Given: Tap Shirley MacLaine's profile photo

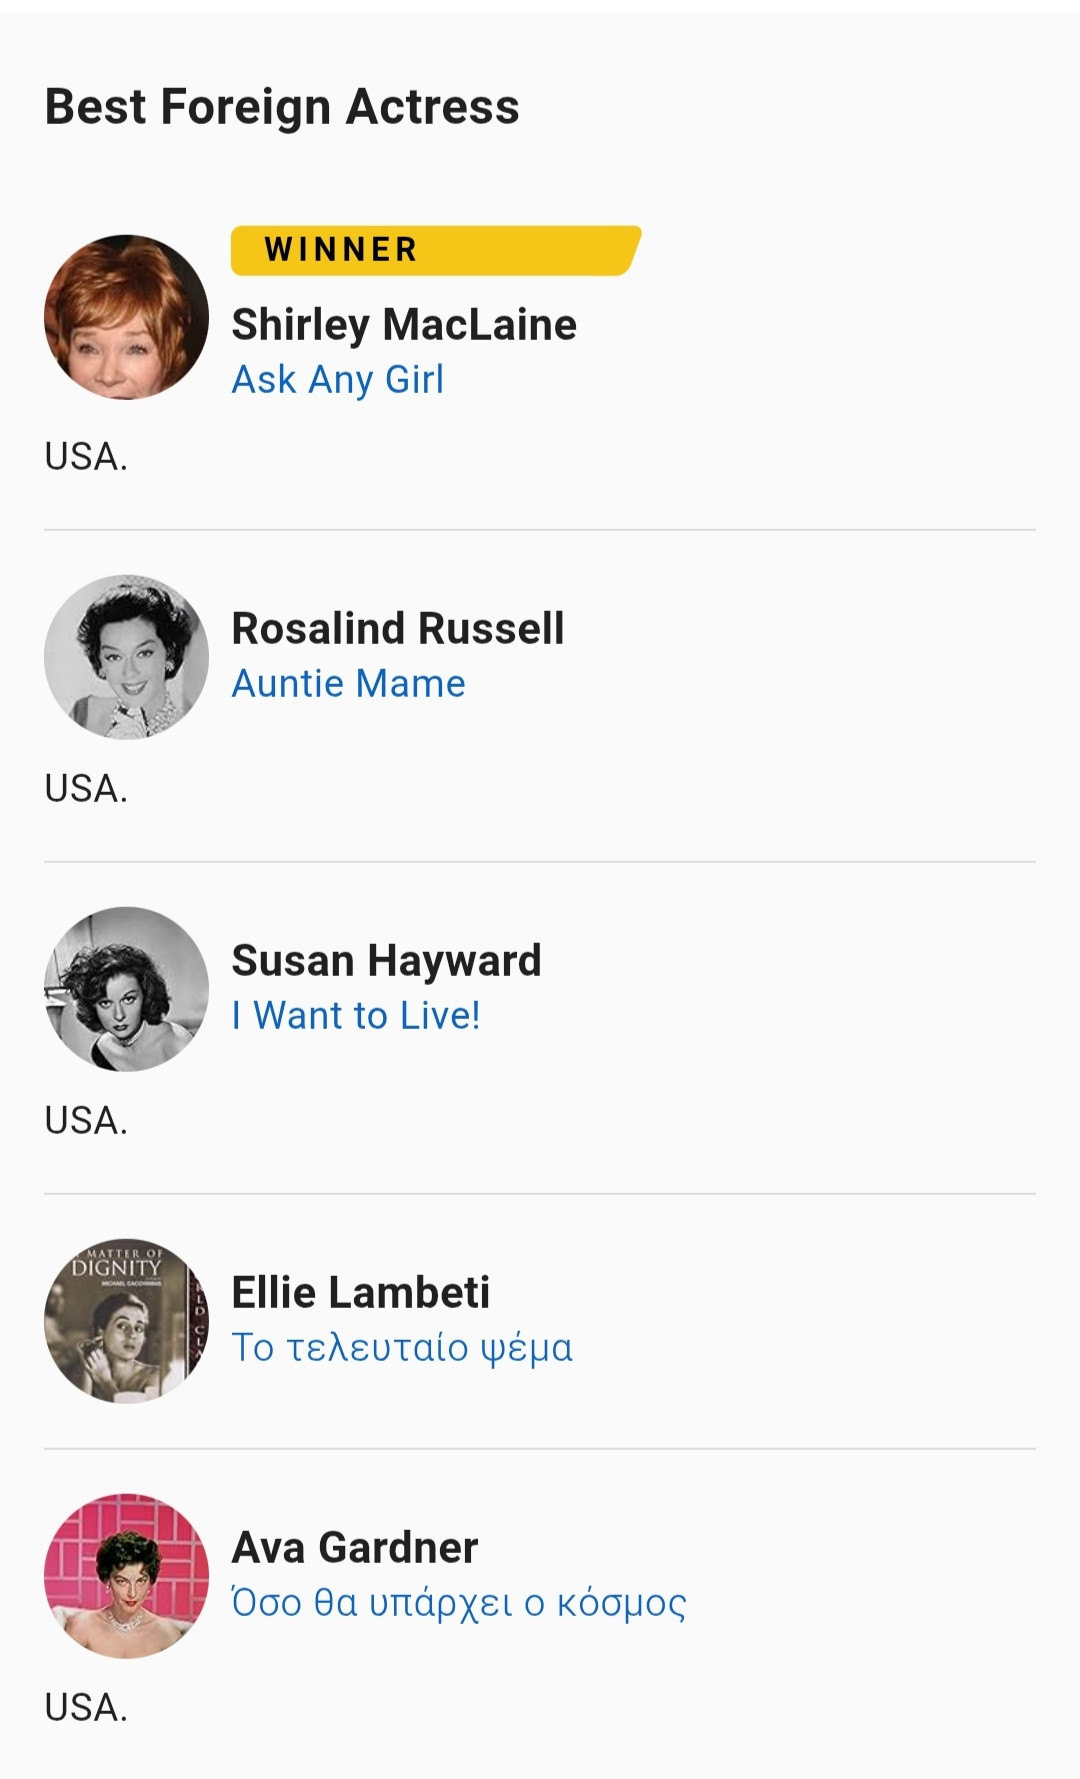Looking at the screenshot, I should click(x=126, y=317).
